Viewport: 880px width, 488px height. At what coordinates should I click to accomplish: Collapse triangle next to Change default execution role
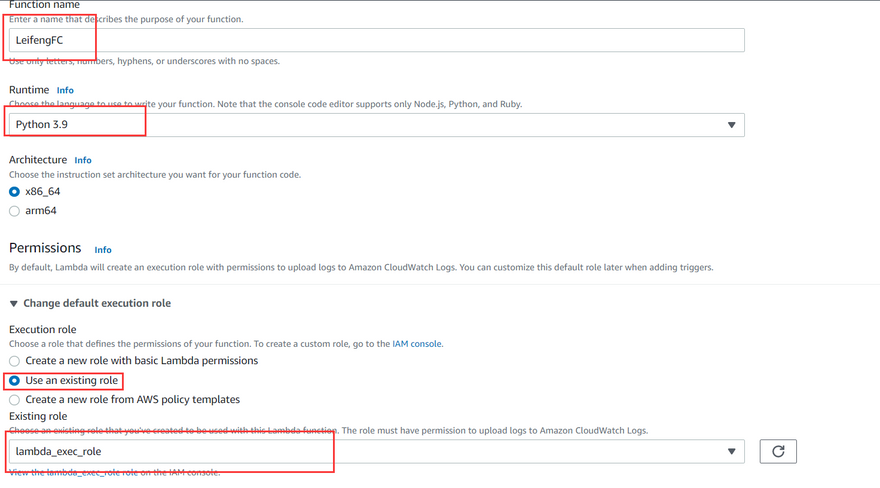pos(14,303)
